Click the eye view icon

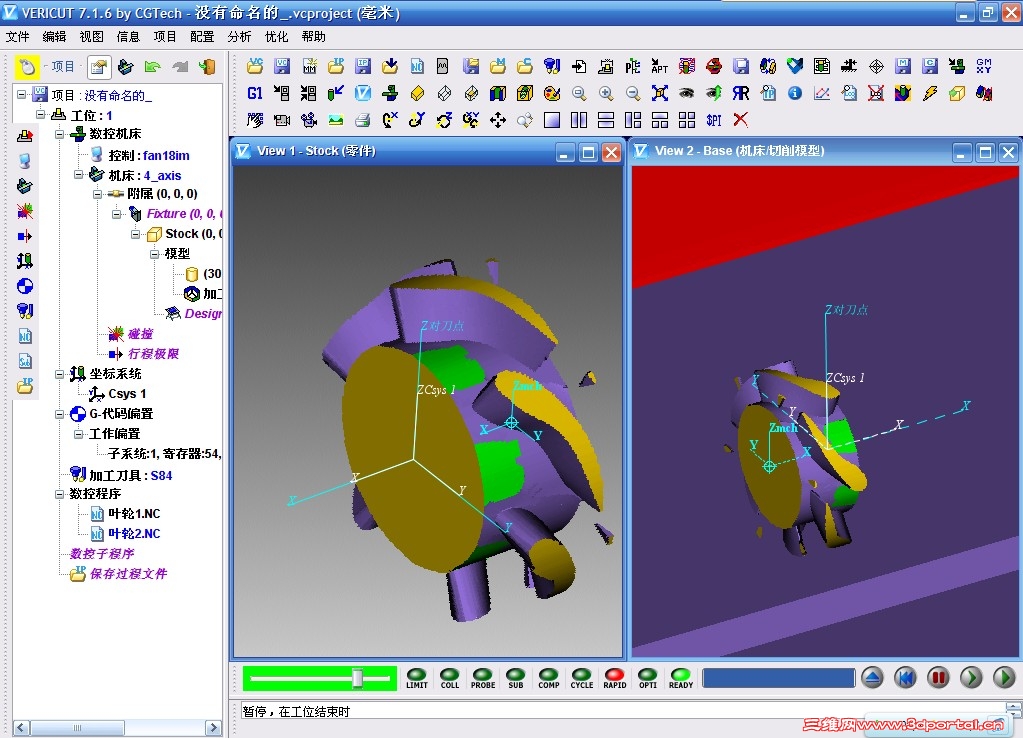(x=686, y=93)
